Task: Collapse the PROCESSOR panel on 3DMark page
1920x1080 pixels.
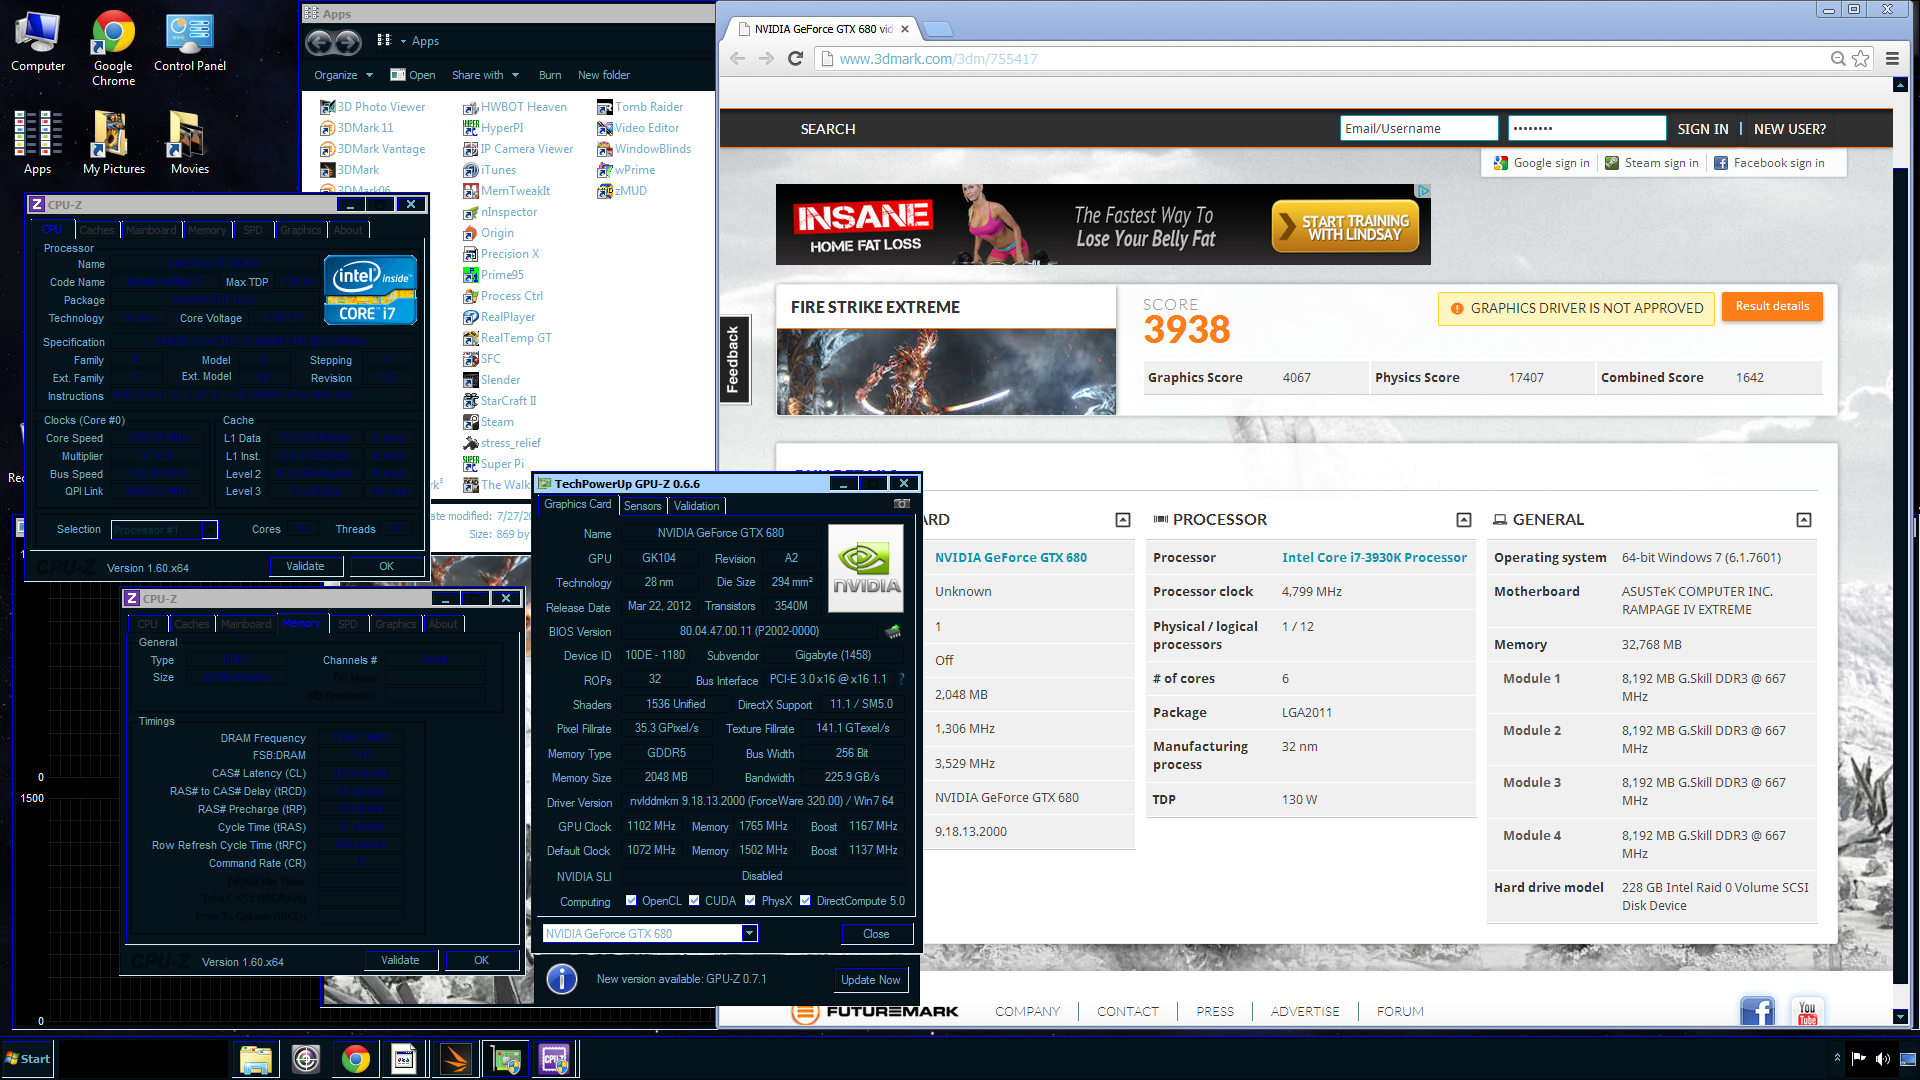Action: point(1464,520)
